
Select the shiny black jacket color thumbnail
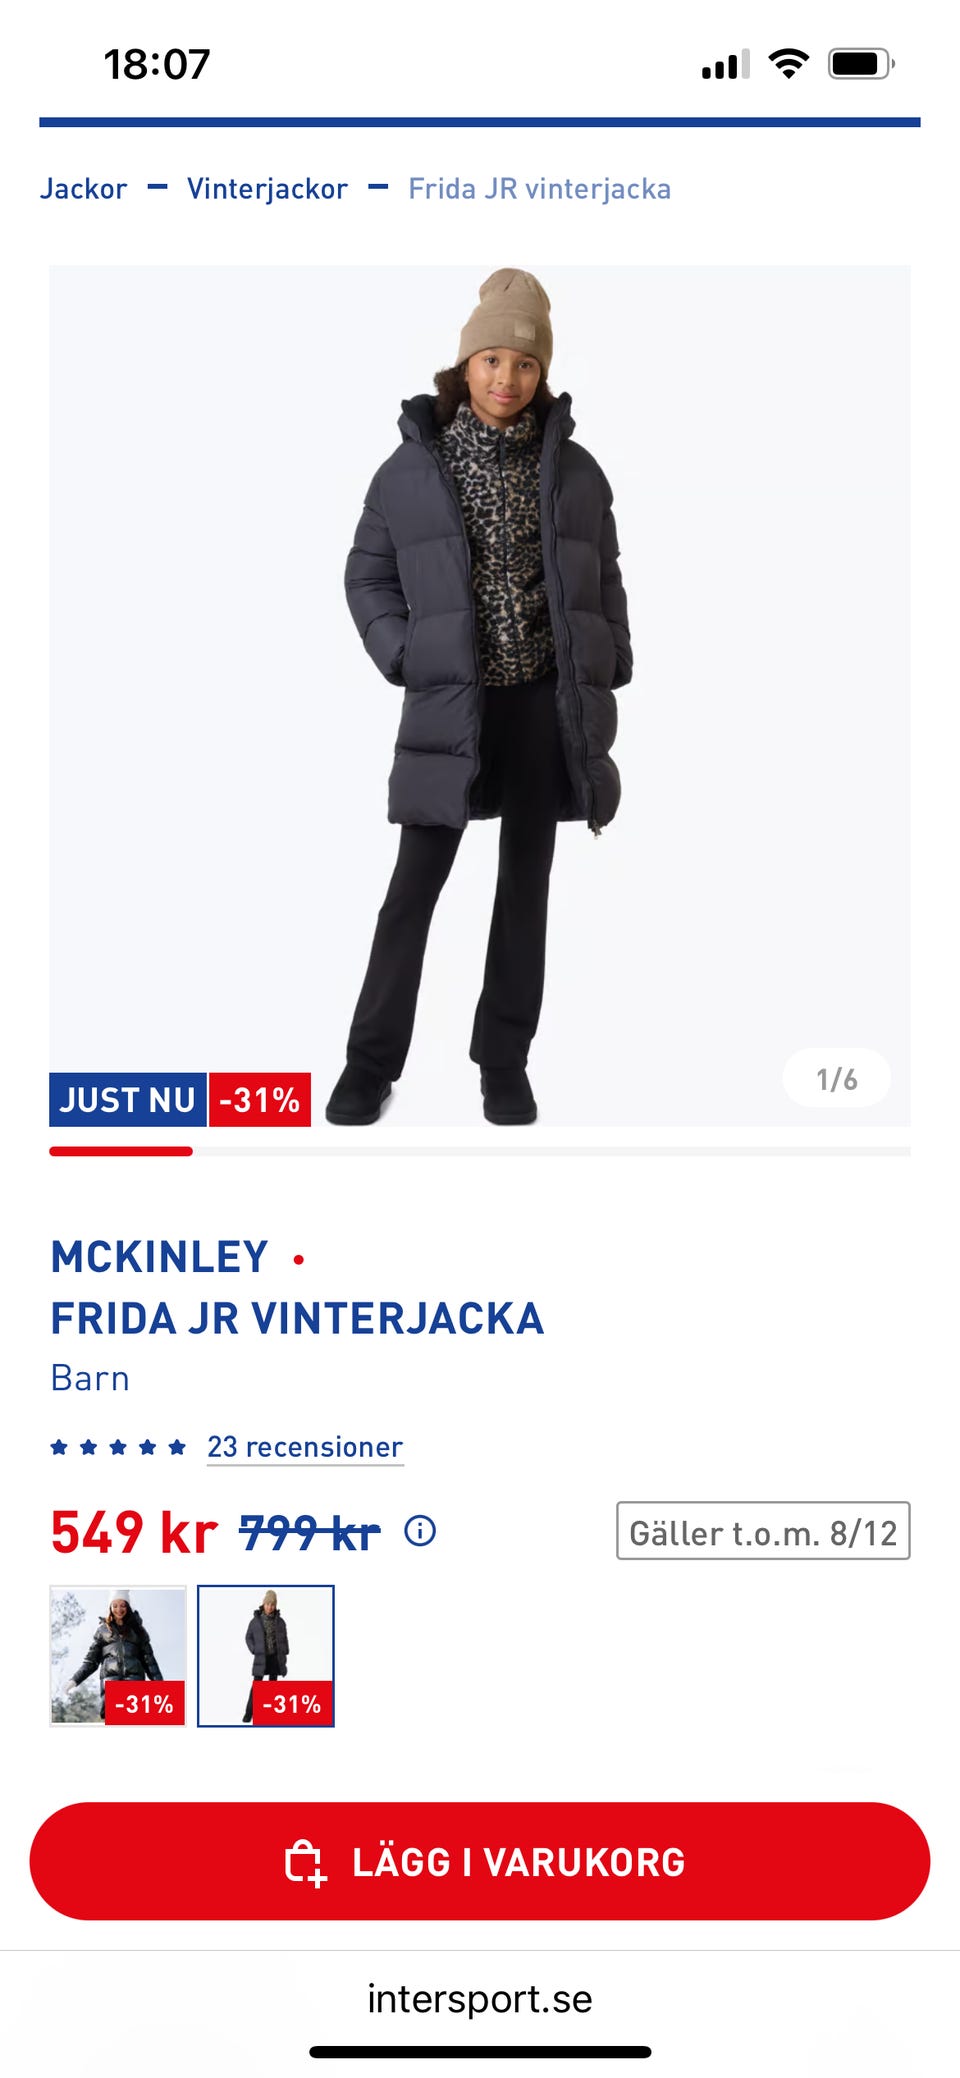click(x=118, y=1655)
